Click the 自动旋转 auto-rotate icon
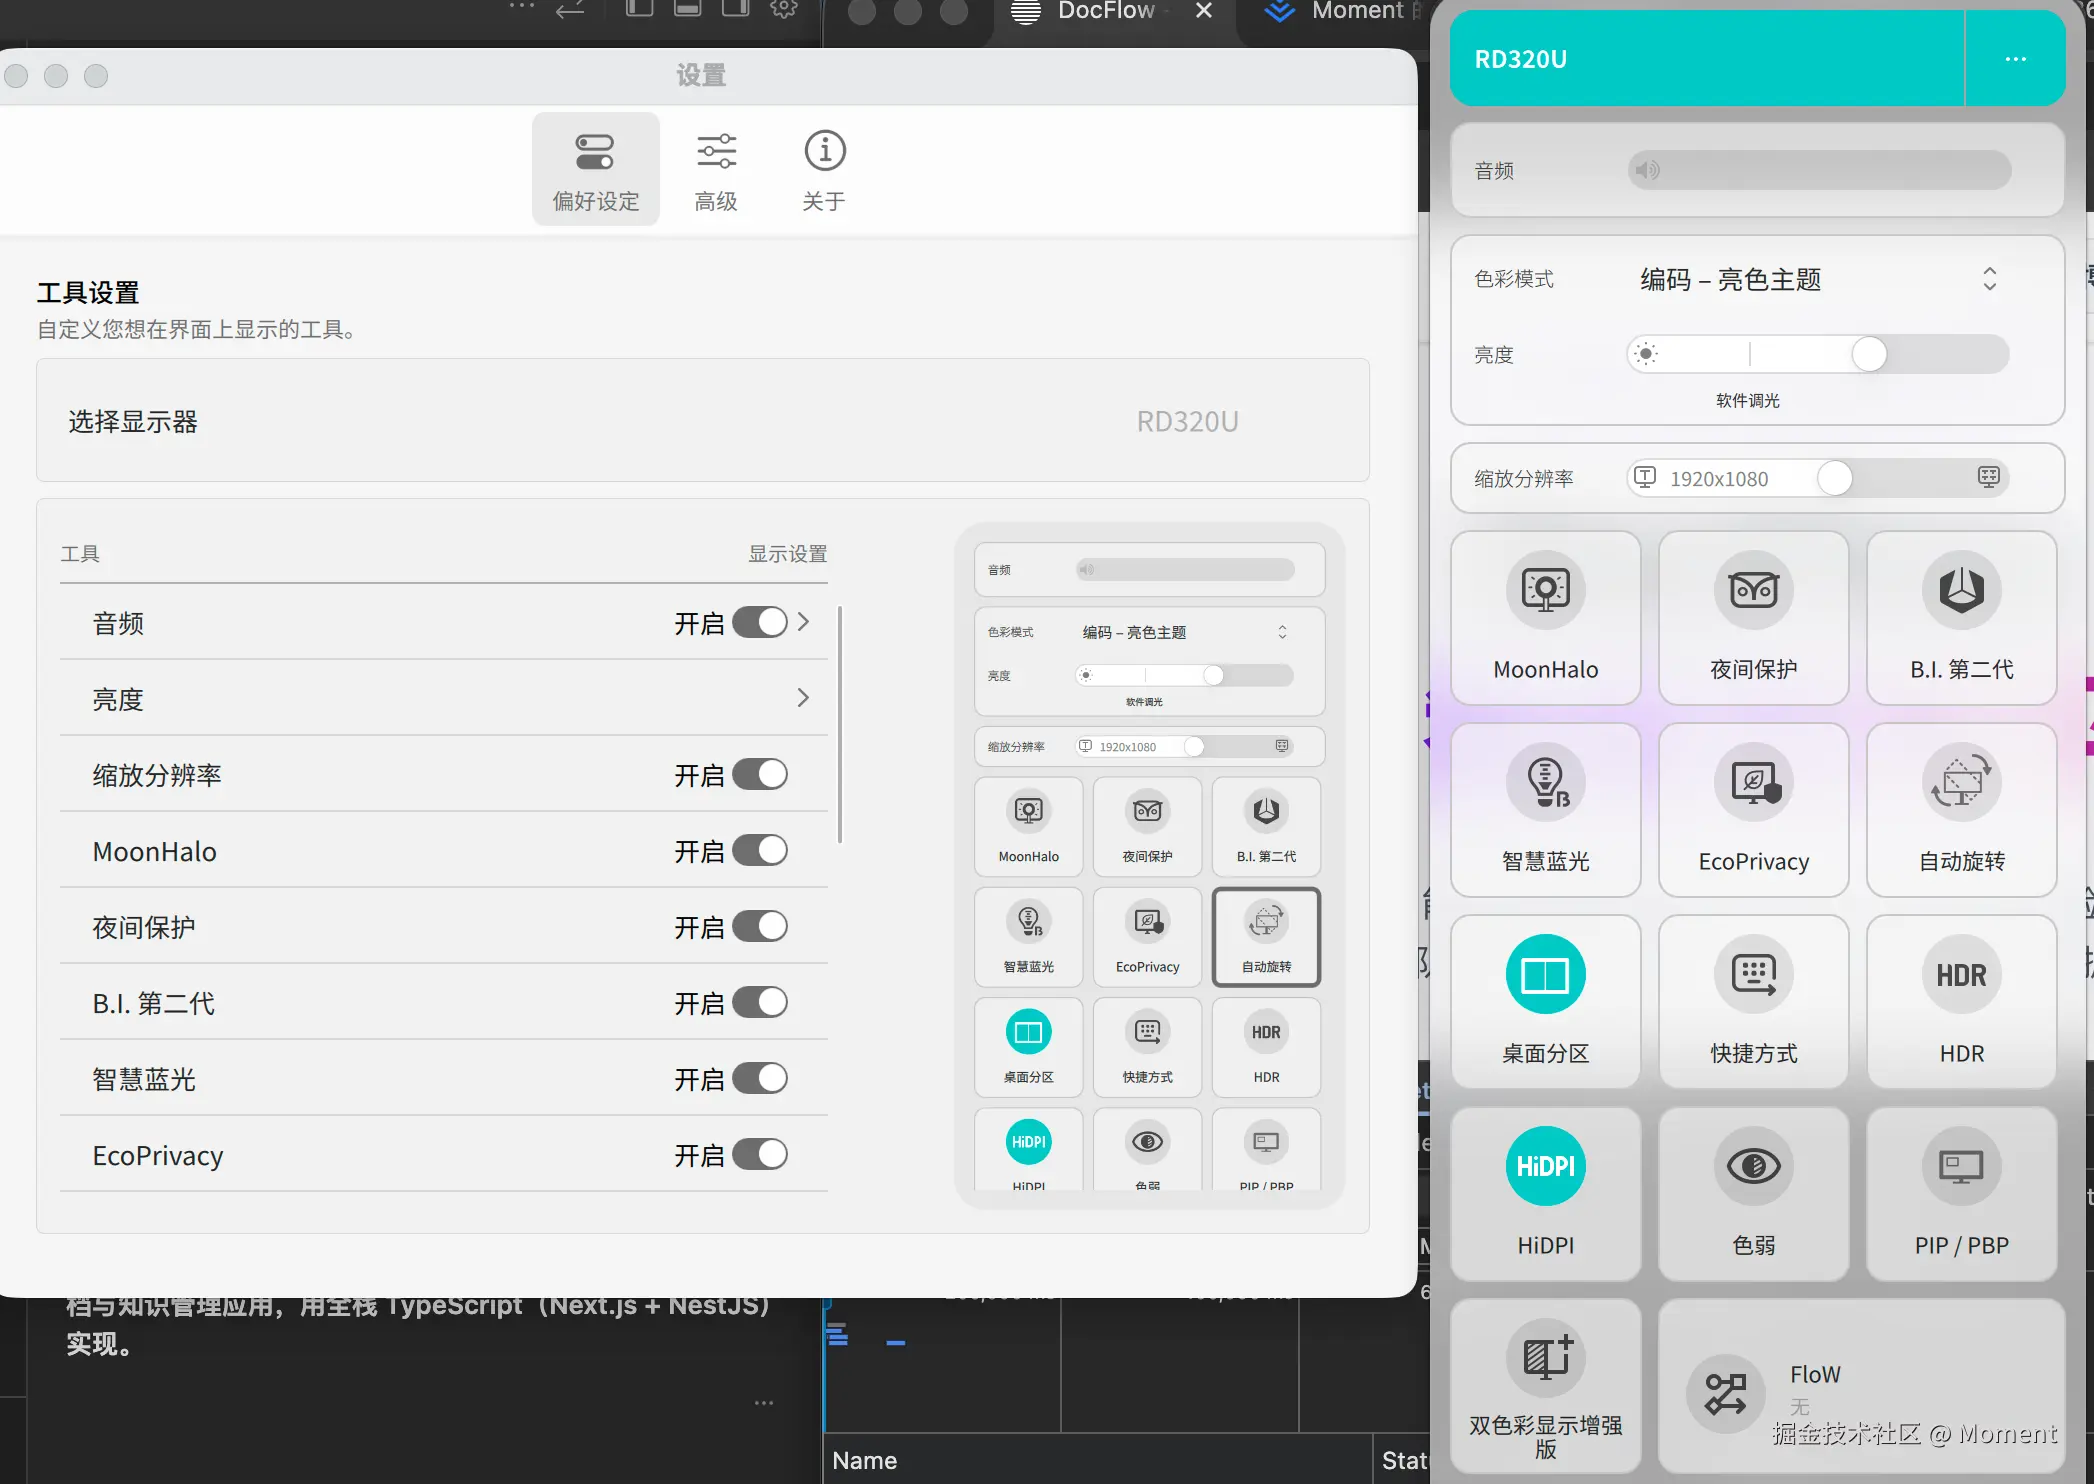This screenshot has width=2094, height=1484. [x=1961, y=782]
